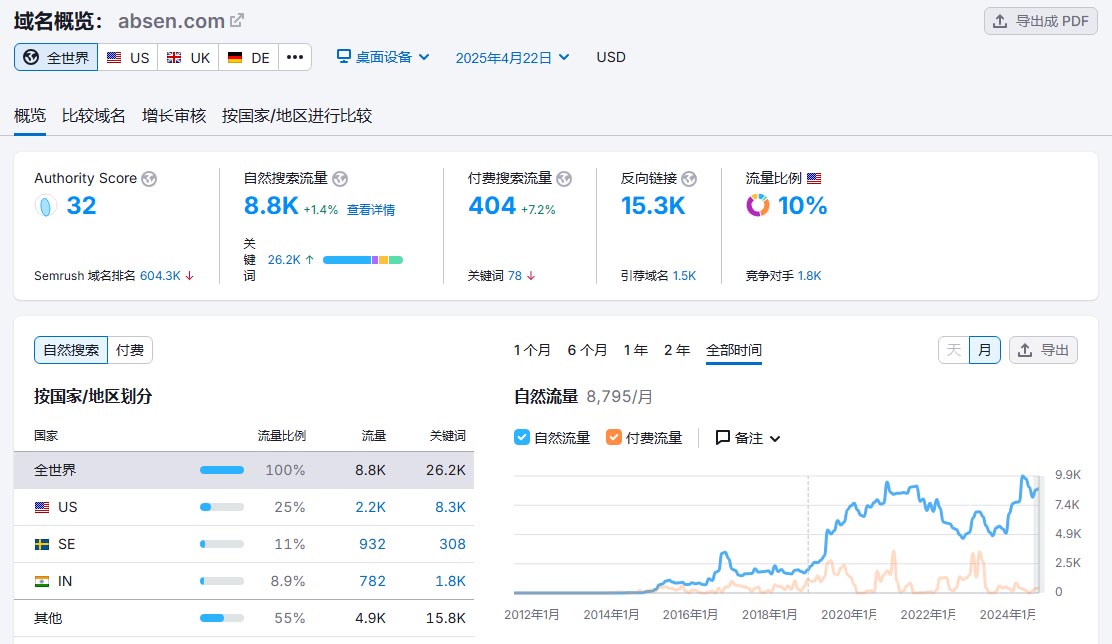Click the notes speech bubble icon

click(x=723, y=438)
